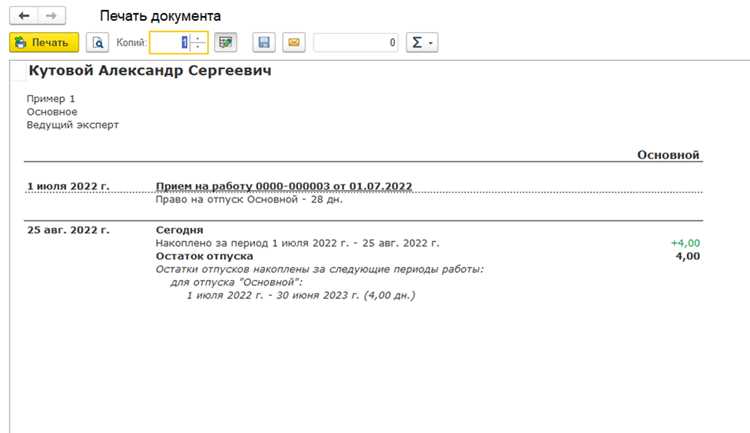Select the Кутовой Александр Сергеевич heading
Viewport: 750px width, 433px height.
(x=150, y=70)
